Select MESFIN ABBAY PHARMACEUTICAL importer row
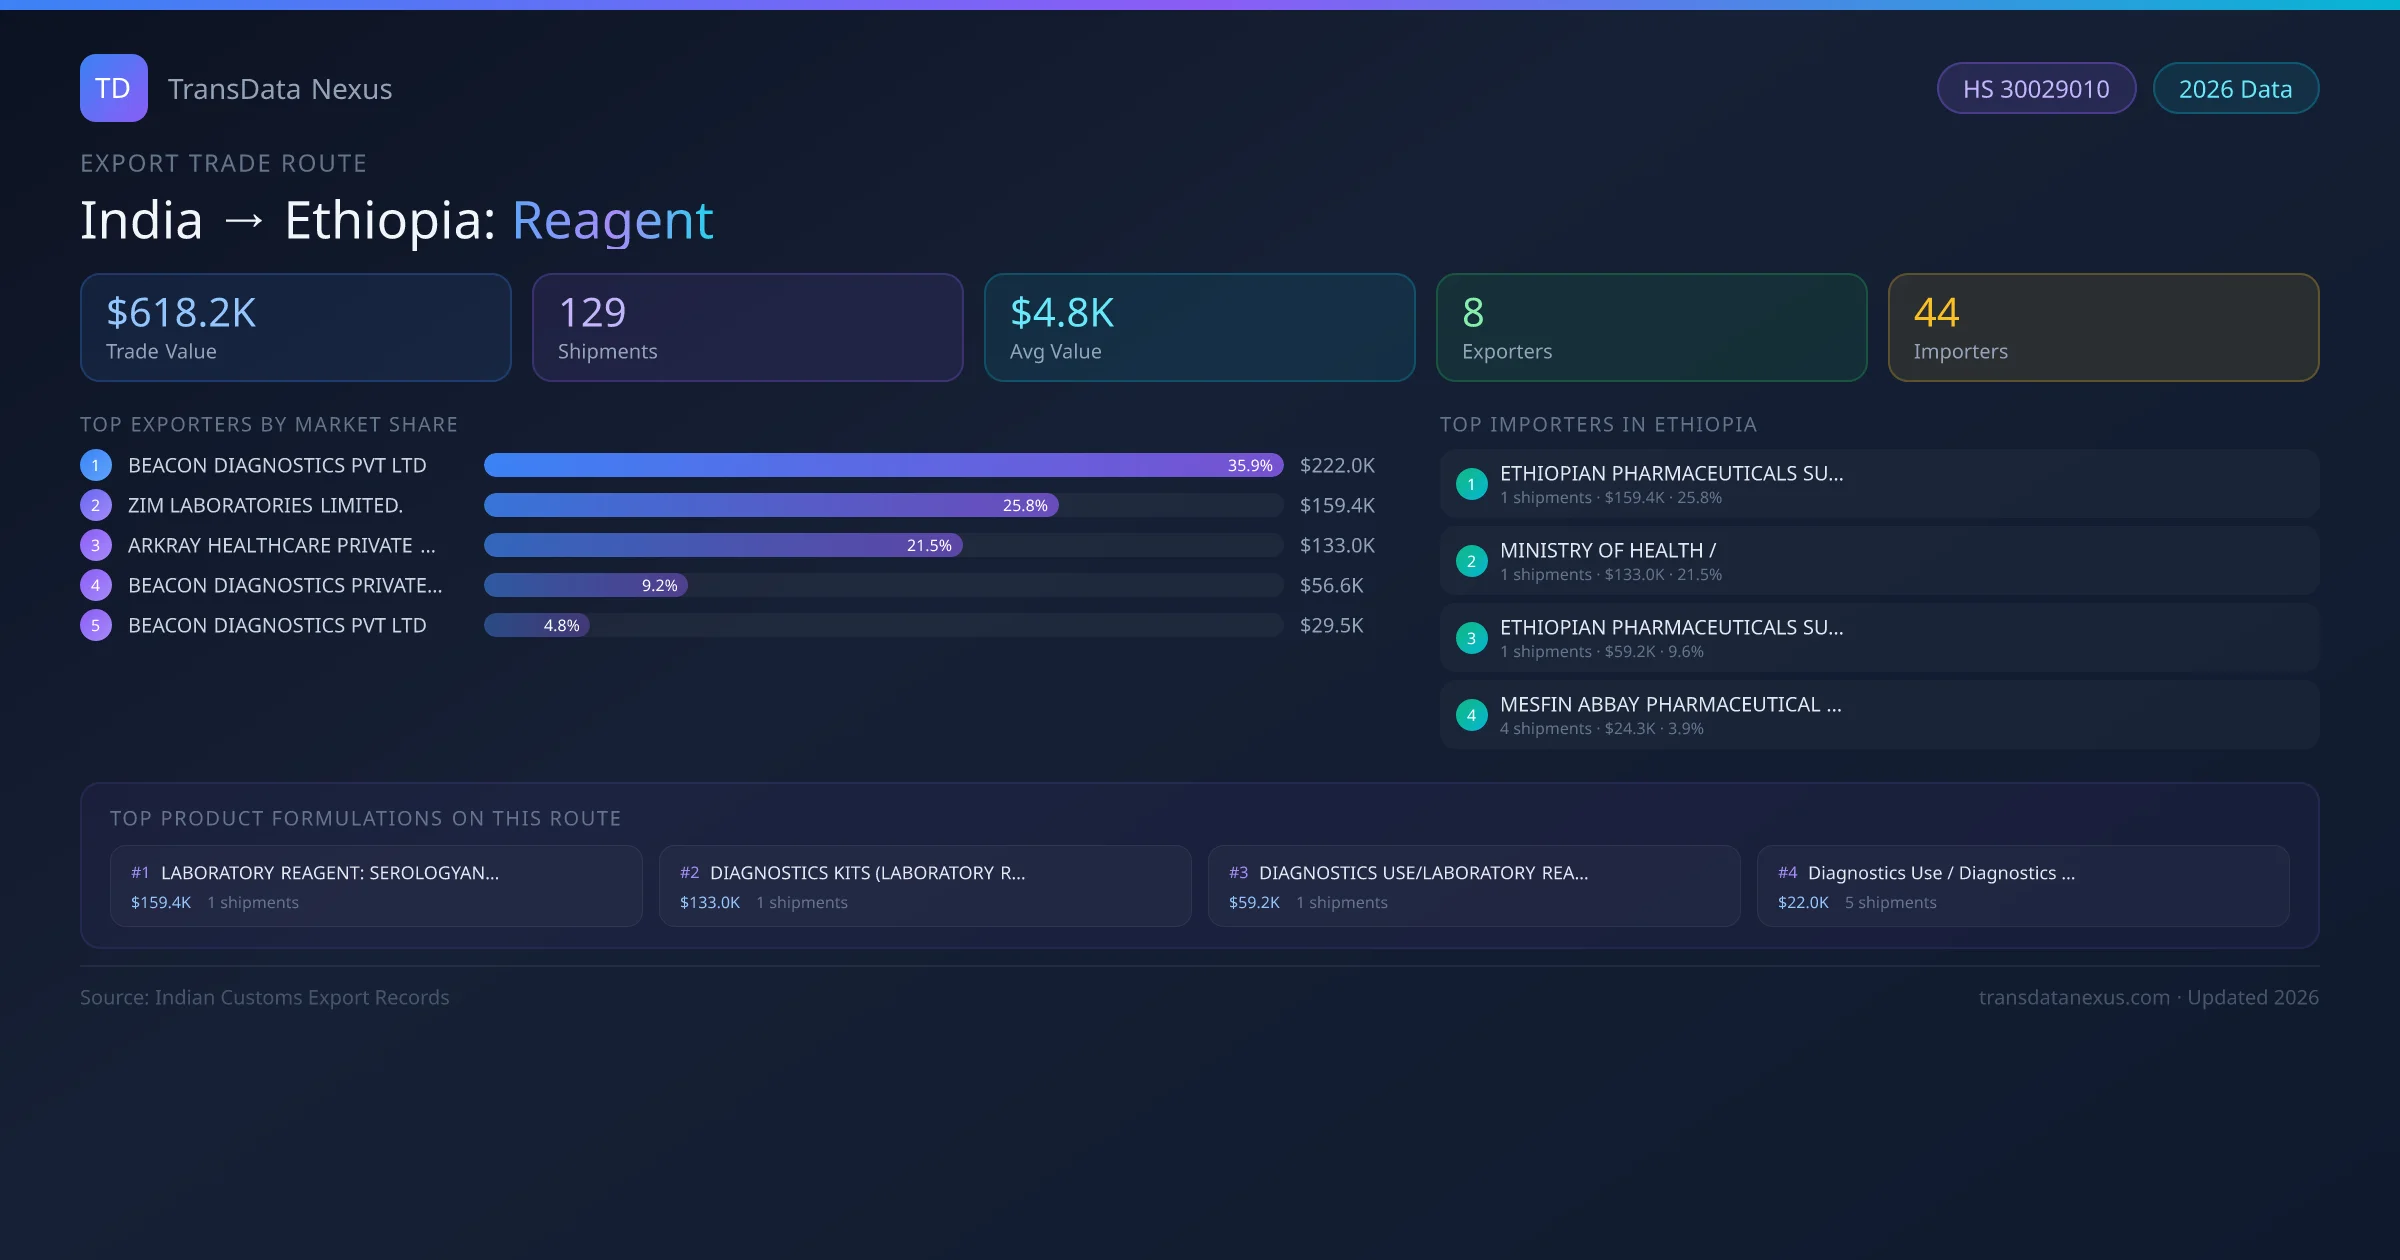This screenshot has width=2400, height=1260. tap(1878, 715)
